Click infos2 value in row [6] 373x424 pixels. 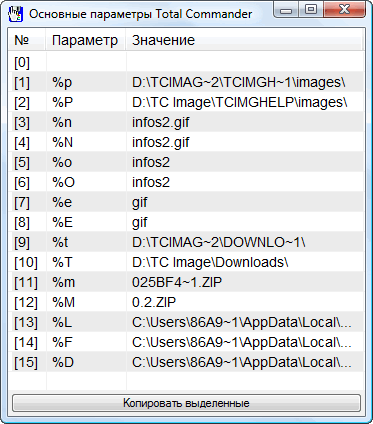tap(151, 182)
